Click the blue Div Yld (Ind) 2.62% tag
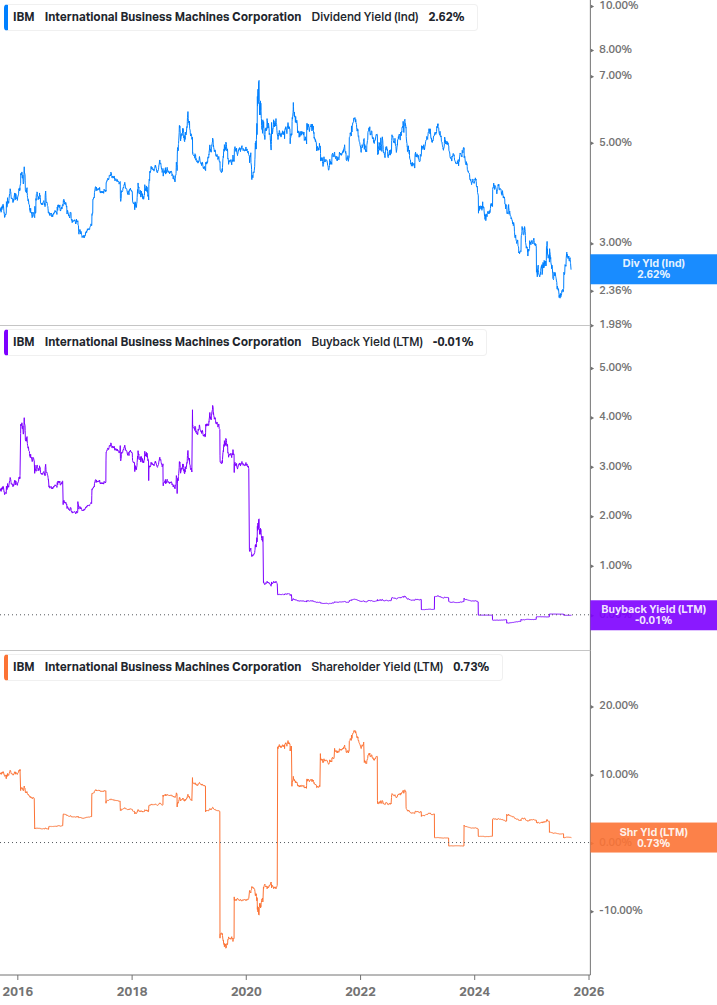 [x=654, y=269]
